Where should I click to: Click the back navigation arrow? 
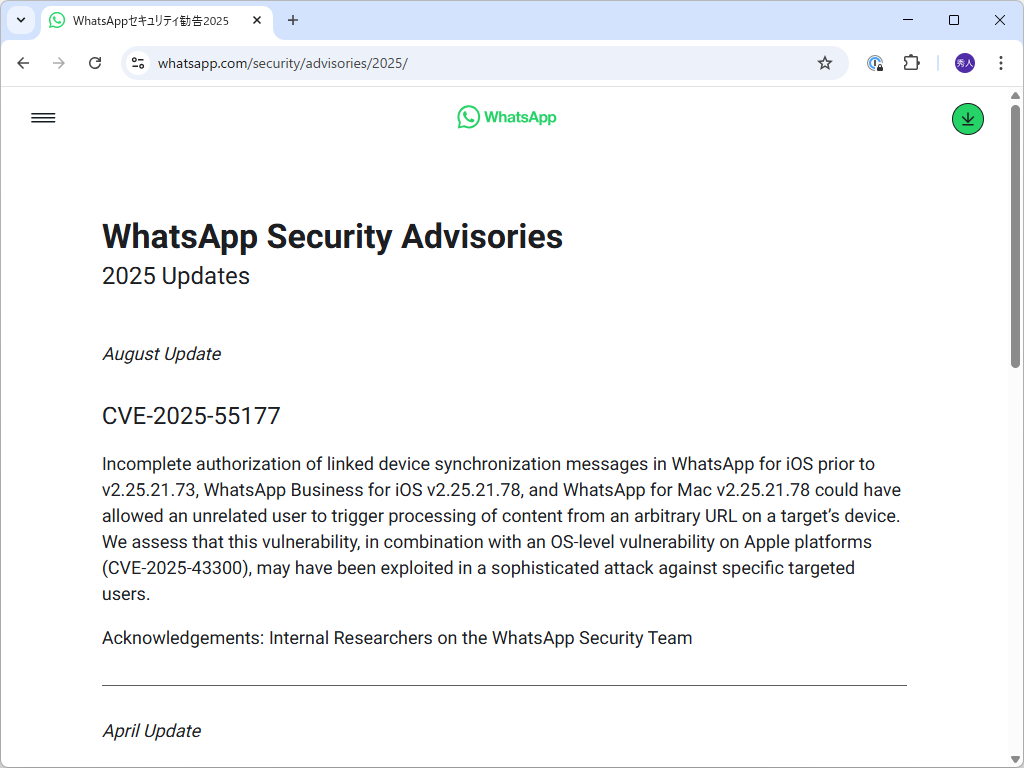click(23, 62)
